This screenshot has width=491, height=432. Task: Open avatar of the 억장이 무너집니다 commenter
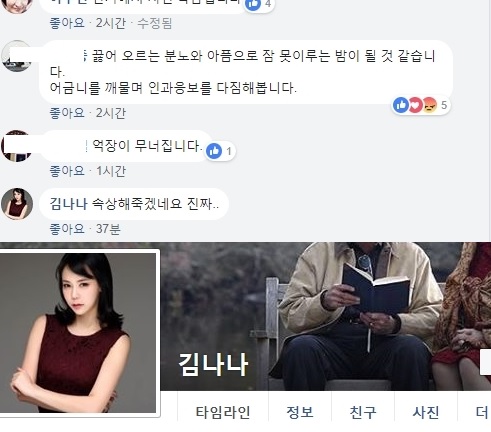pyautogui.click(x=16, y=146)
